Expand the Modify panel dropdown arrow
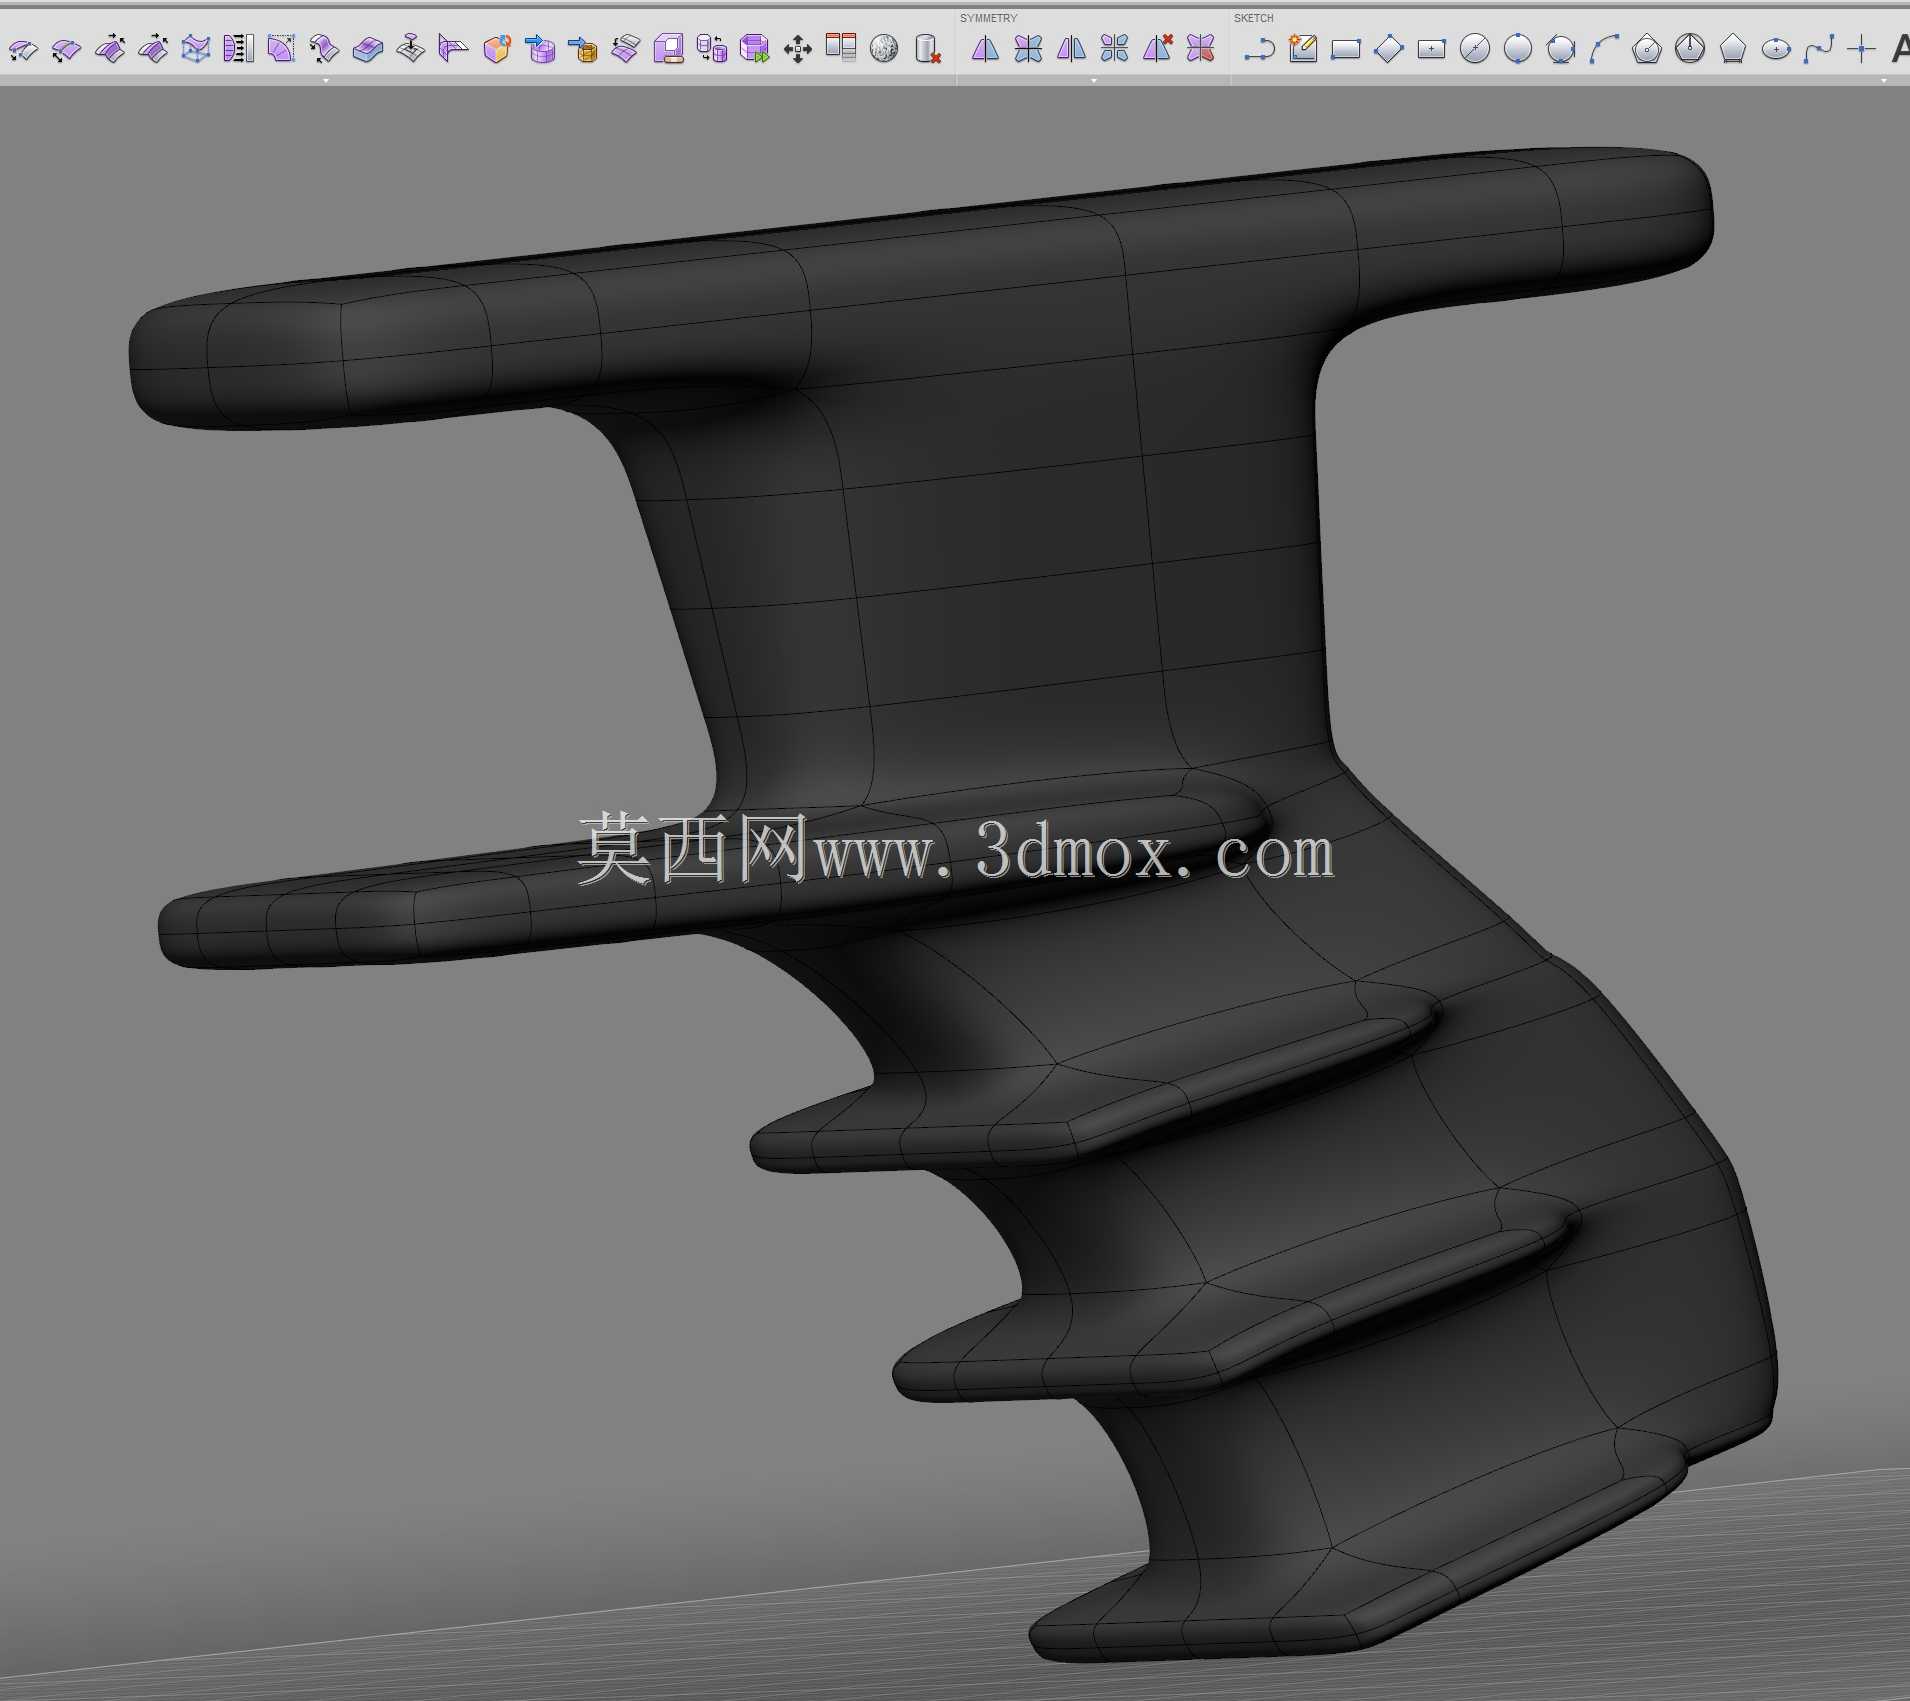The width and height of the screenshot is (1910, 1701). (x=326, y=80)
